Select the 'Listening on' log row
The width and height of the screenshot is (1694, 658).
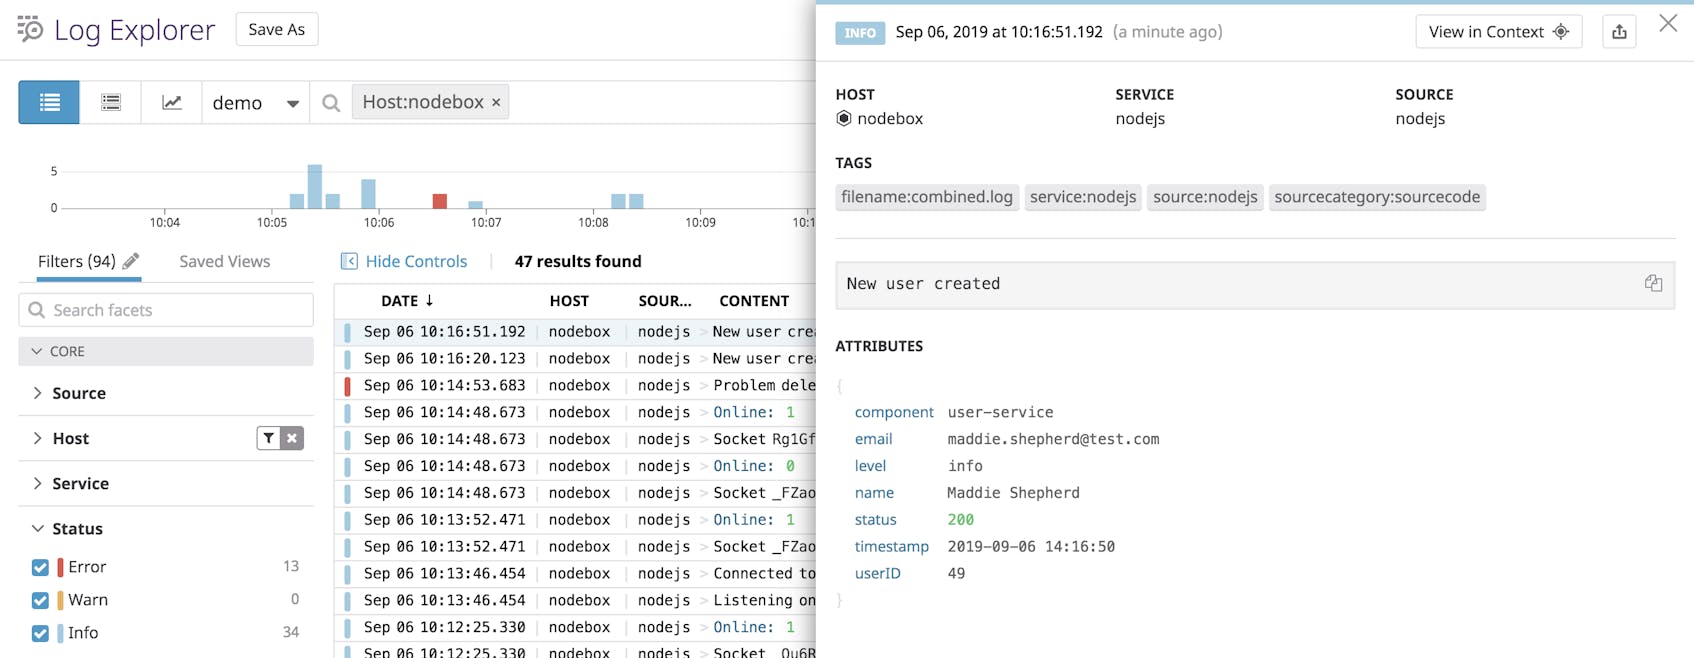(576, 600)
